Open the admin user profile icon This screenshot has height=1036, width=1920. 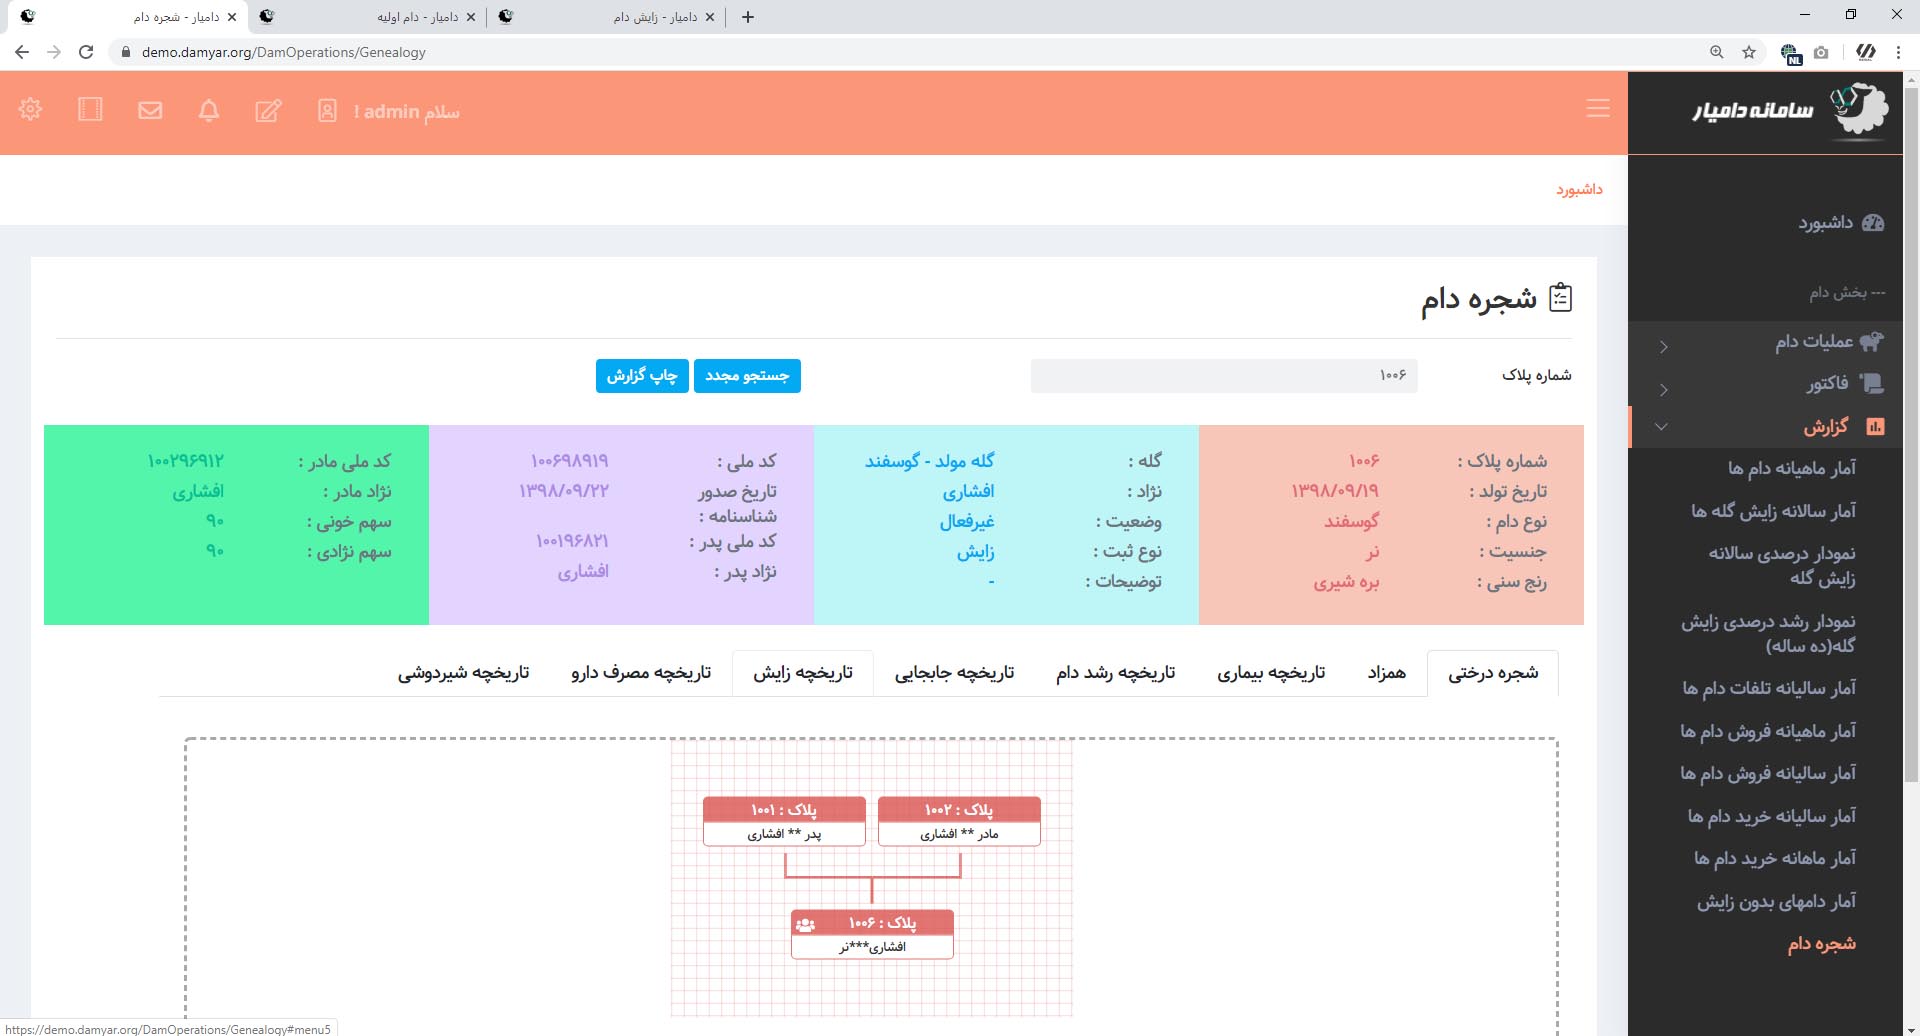click(327, 111)
